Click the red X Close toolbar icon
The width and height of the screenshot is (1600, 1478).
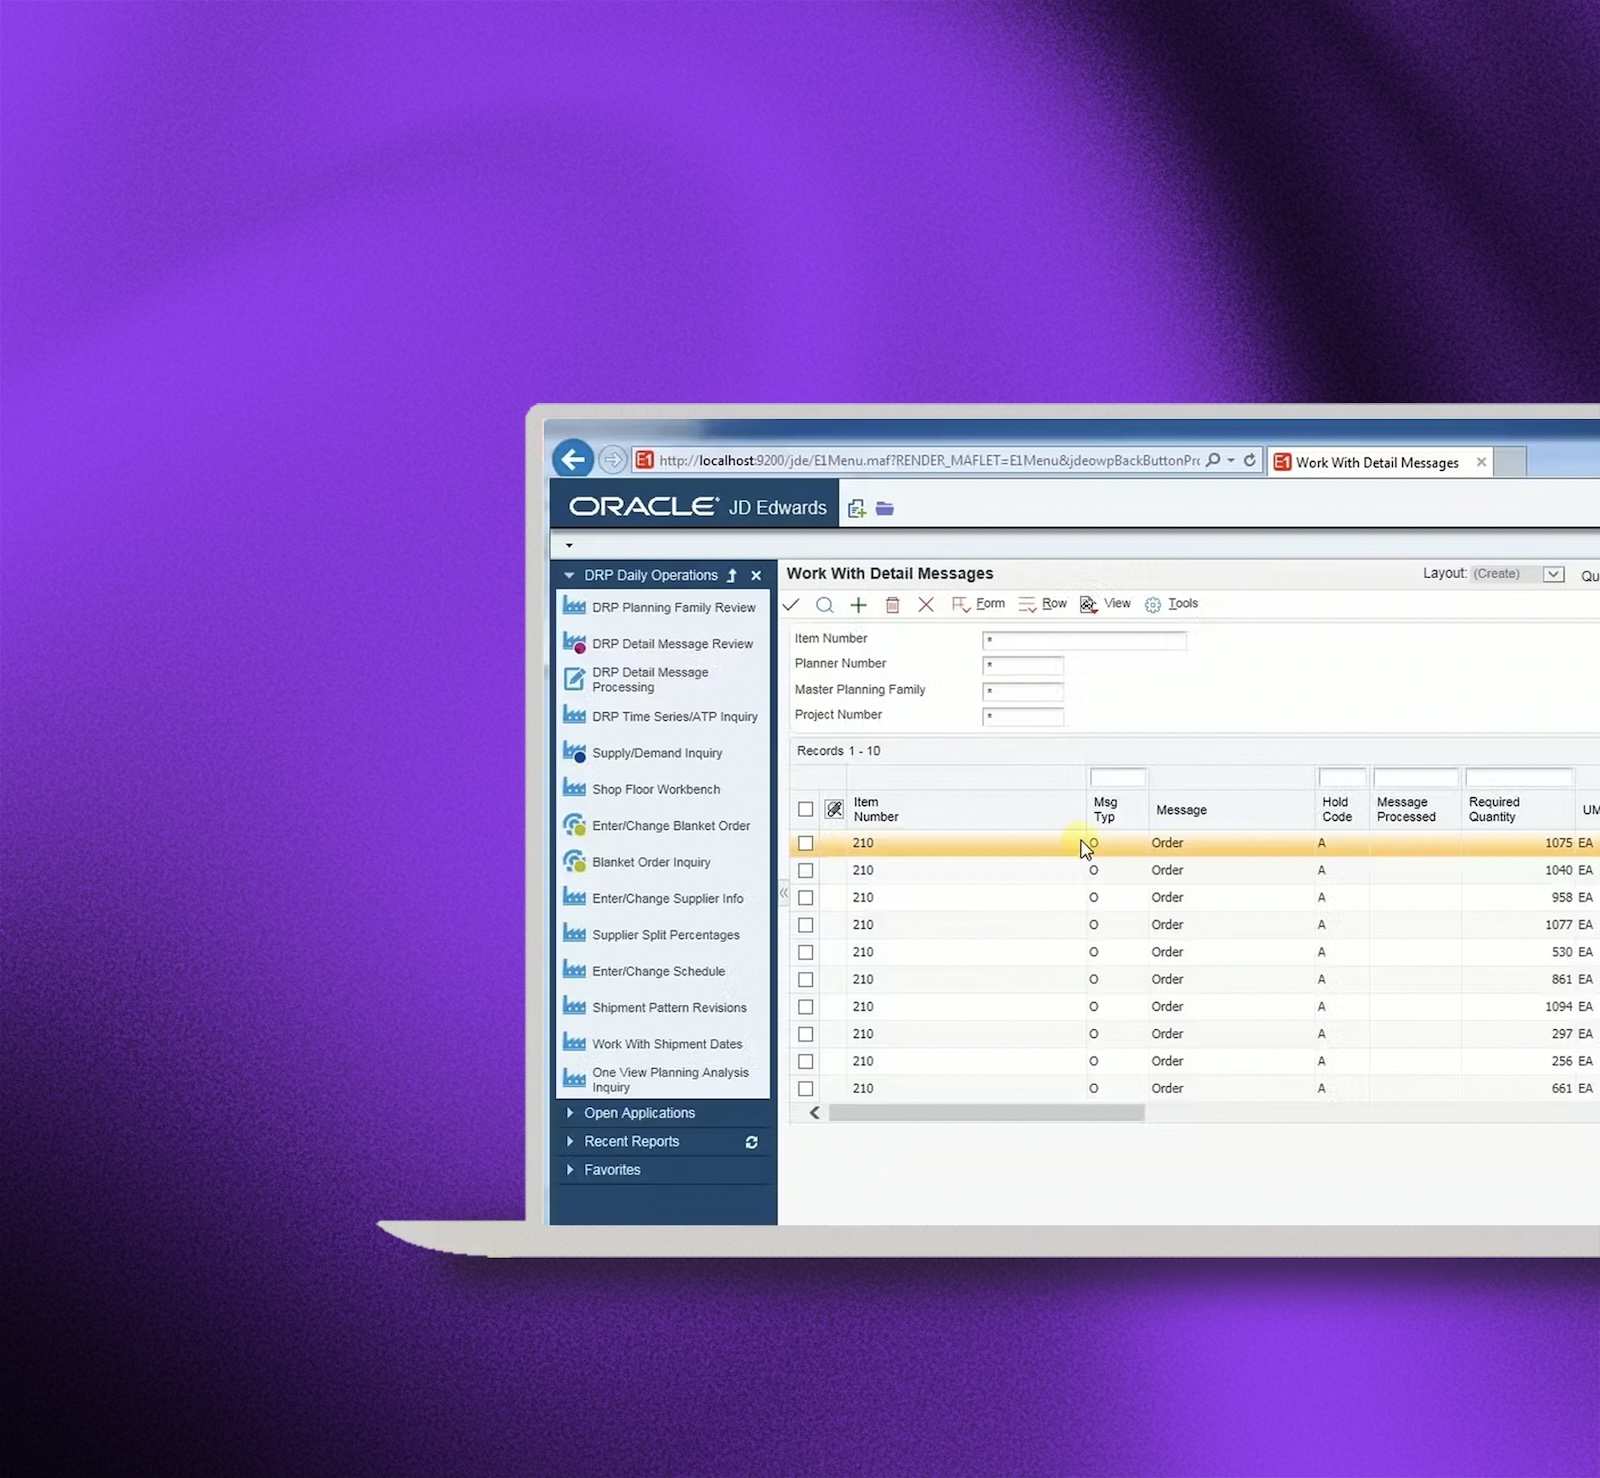926,604
